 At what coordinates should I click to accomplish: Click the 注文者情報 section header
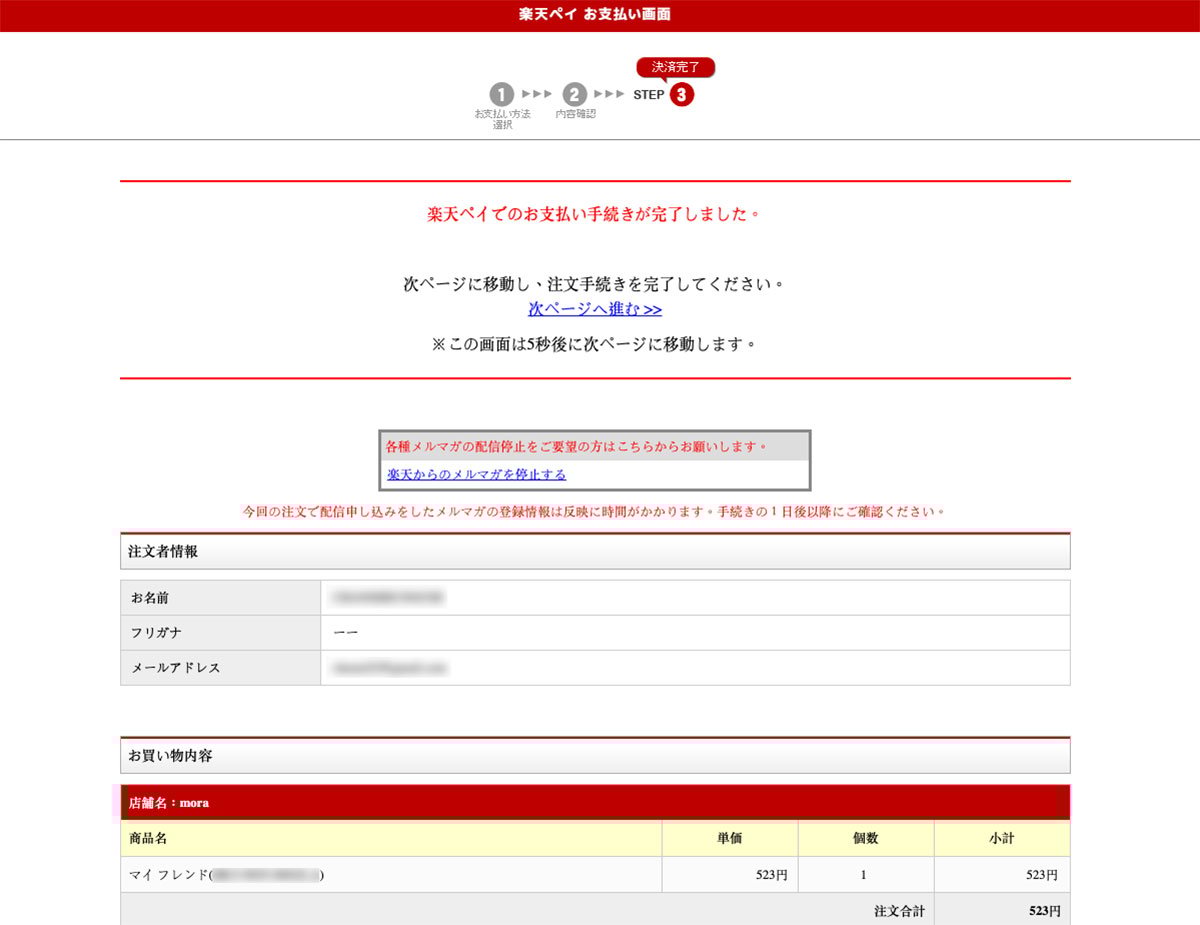click(595, 551)
